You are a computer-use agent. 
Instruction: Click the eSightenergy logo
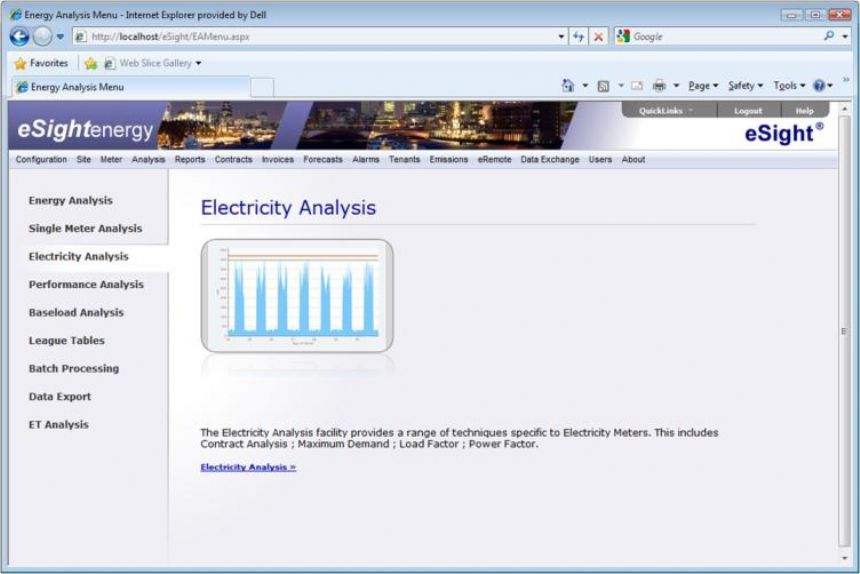[x=85, y=129]
